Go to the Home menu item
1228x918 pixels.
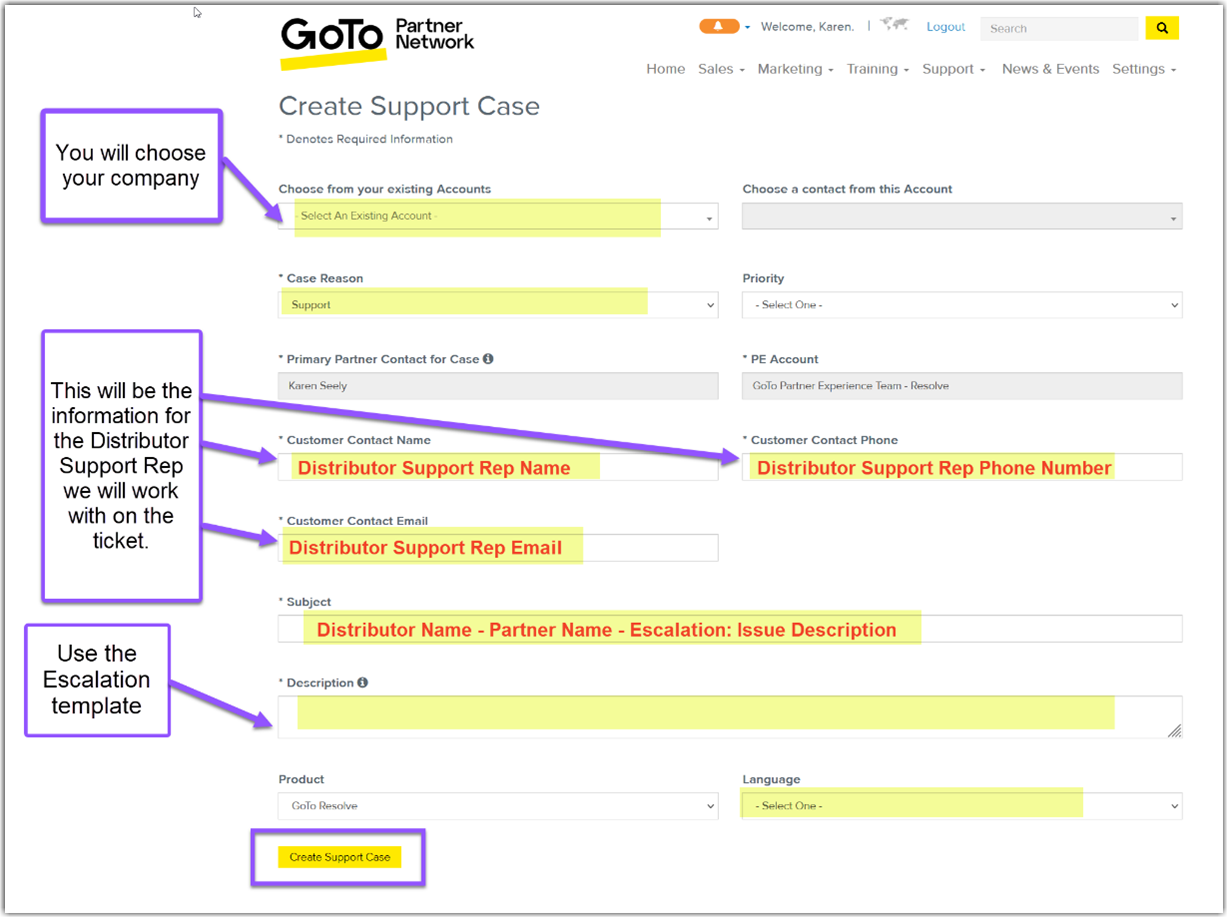click(666, 69)
